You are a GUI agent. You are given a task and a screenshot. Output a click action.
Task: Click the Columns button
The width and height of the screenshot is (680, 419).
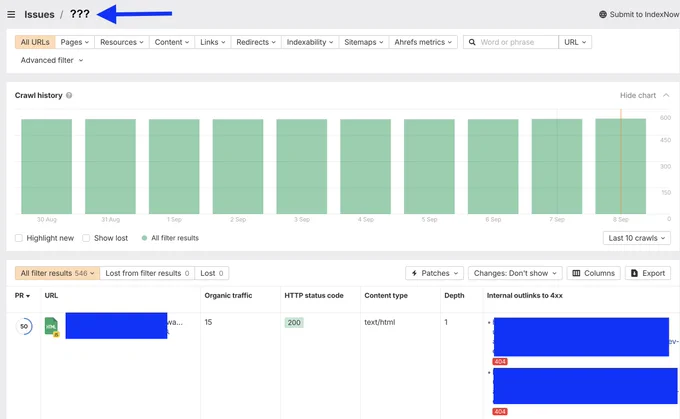coord(593,273)
